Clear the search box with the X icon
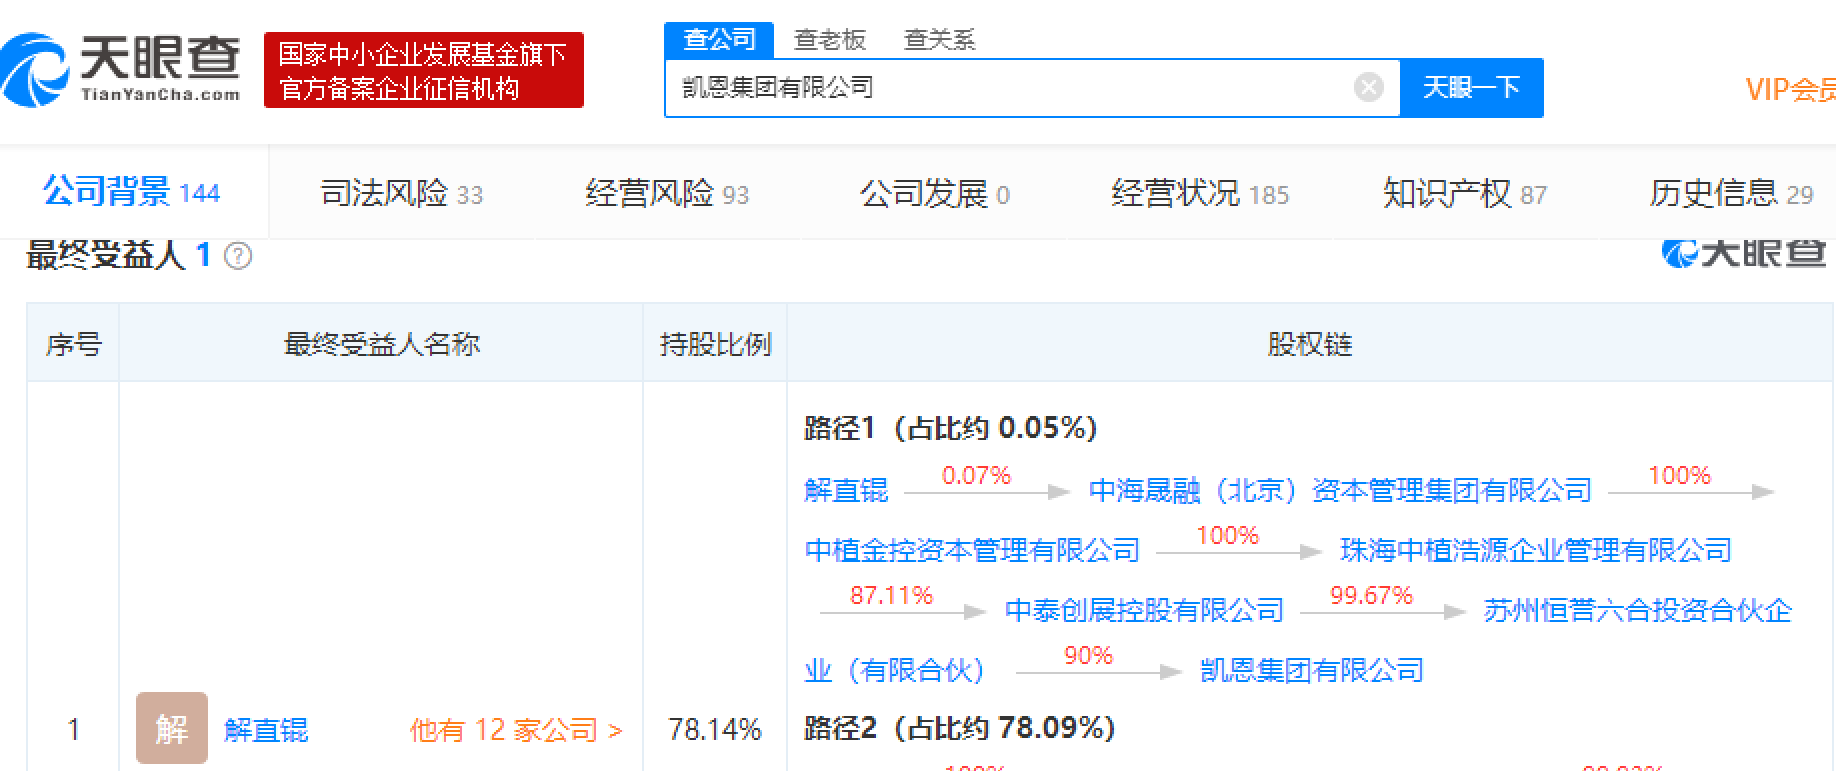This screenshot has width=1836, height=771. click(x=1368, y=88)
